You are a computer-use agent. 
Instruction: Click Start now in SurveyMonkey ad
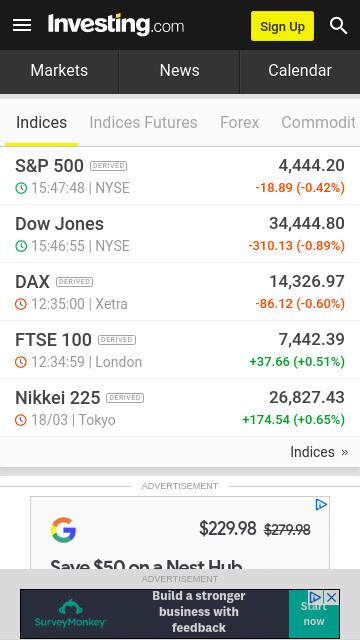tap(313, 614)
